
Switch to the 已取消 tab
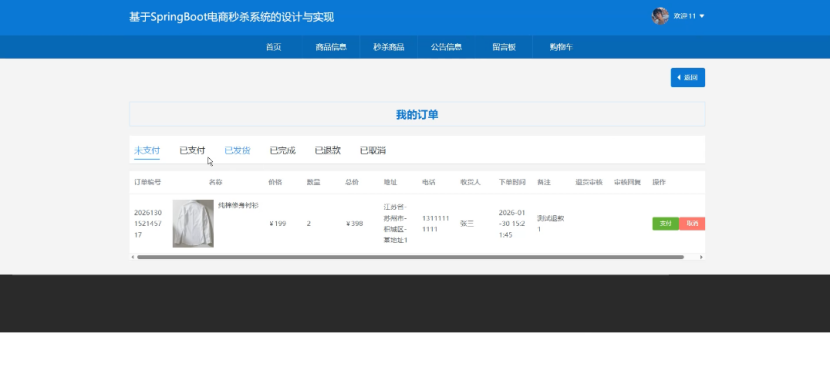point(373,150)
